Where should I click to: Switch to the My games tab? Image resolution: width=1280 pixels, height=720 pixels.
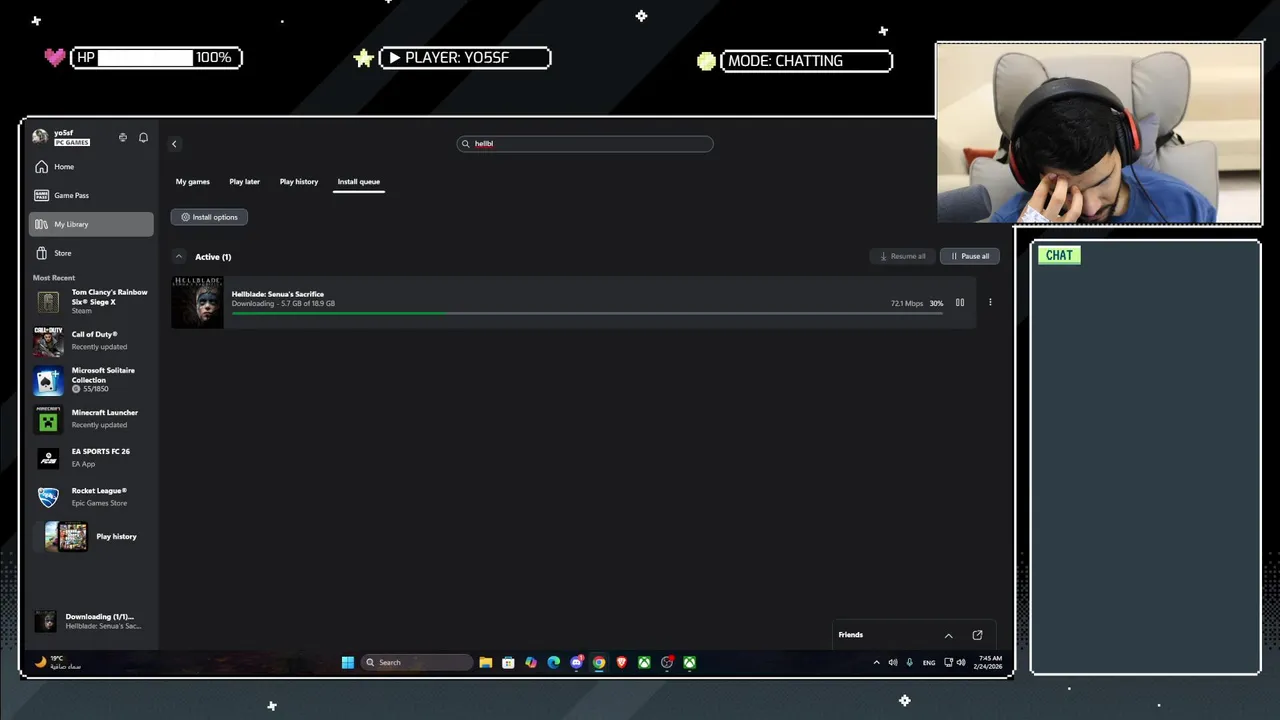pos(193,182)
